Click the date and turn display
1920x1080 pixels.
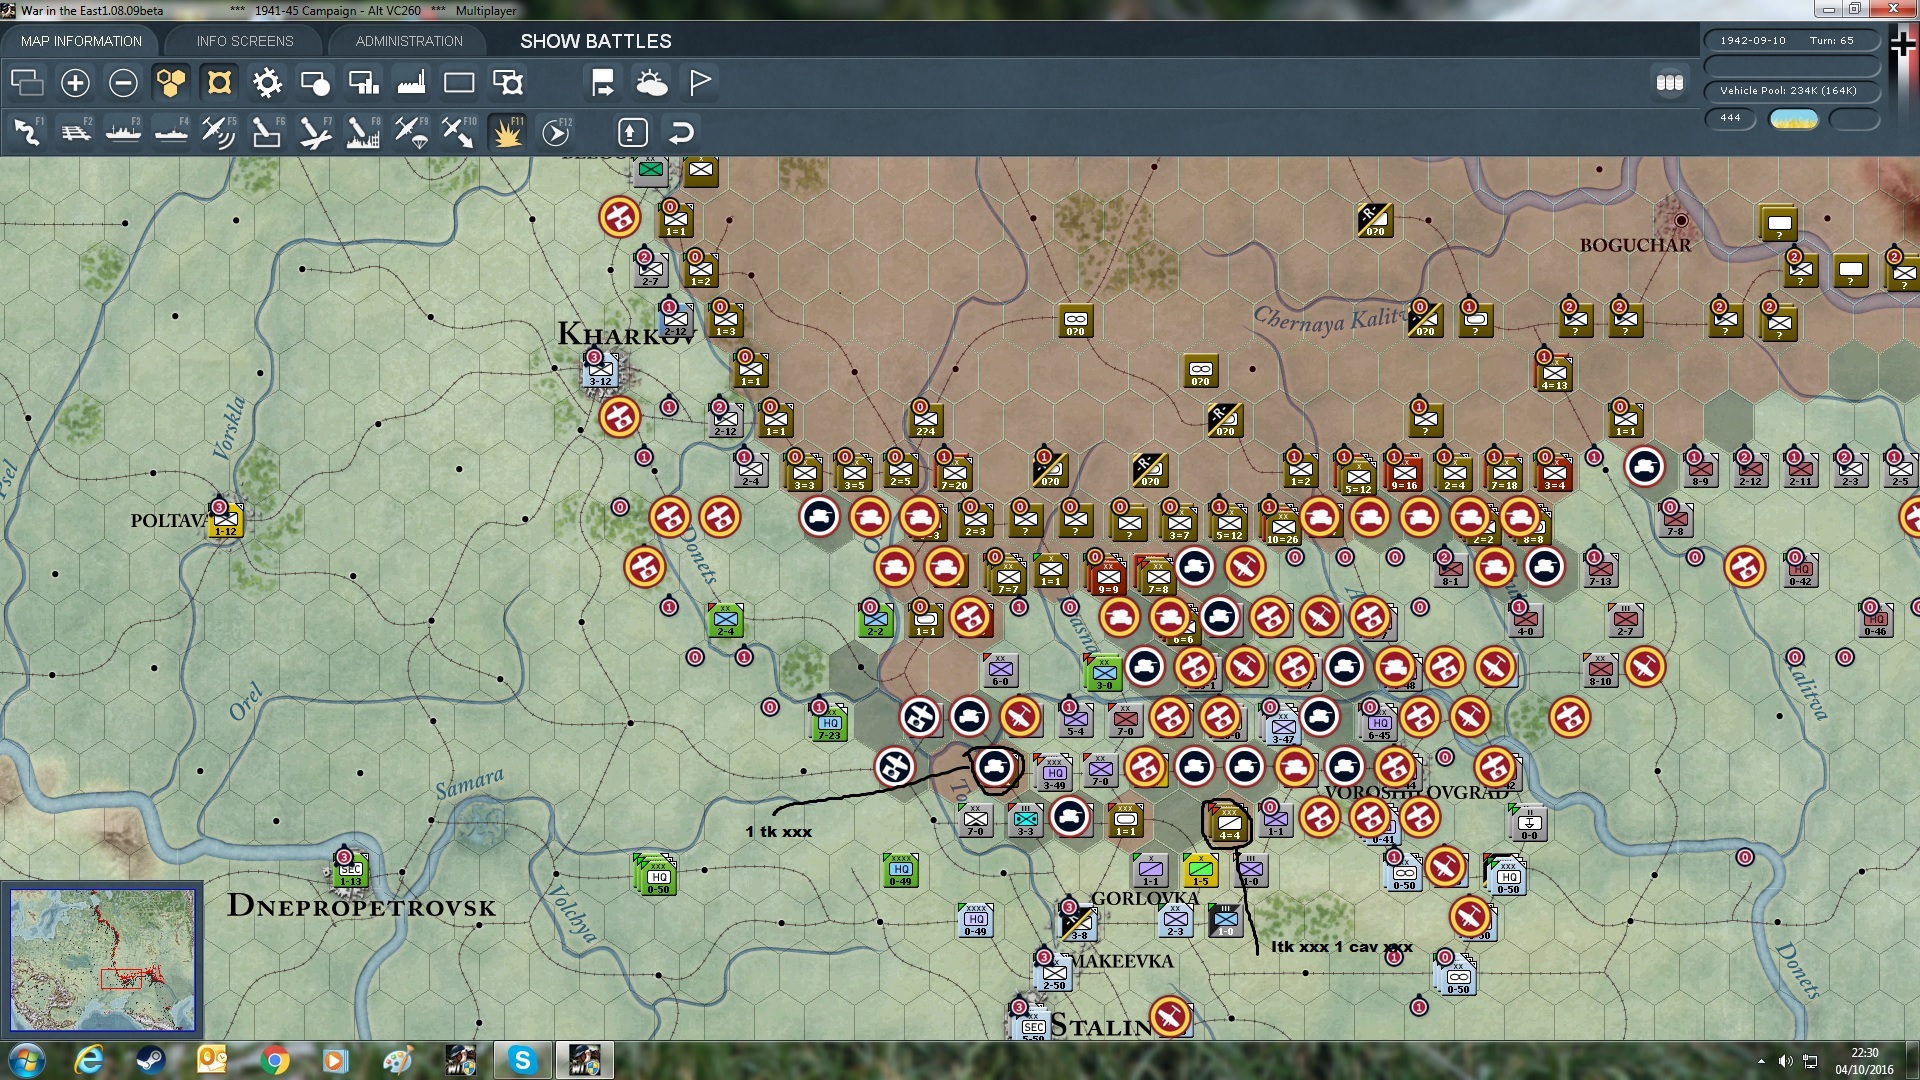click(x=1791, y=41)
